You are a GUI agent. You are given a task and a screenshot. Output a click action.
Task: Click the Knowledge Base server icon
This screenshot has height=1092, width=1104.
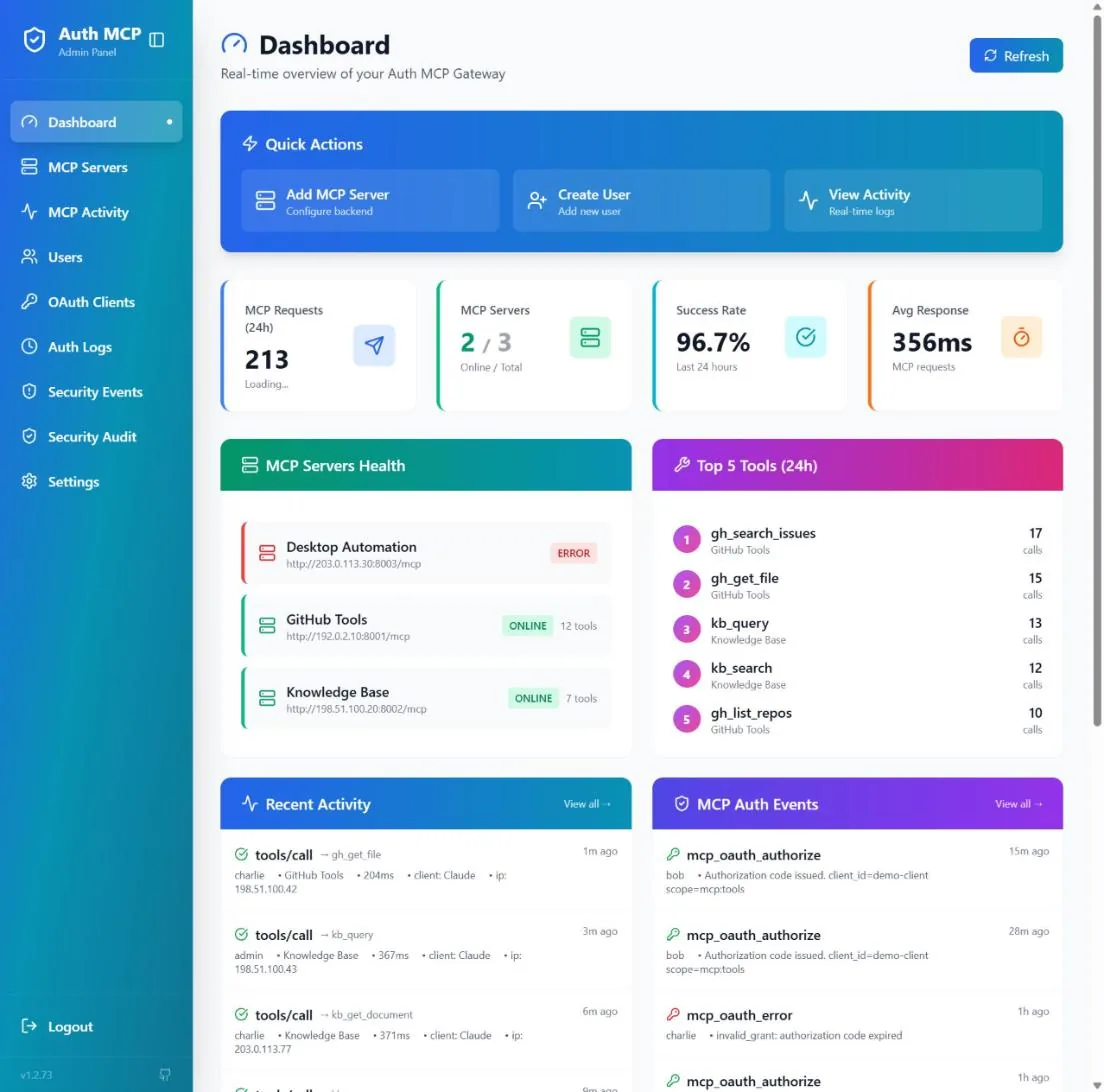[267, 698]
